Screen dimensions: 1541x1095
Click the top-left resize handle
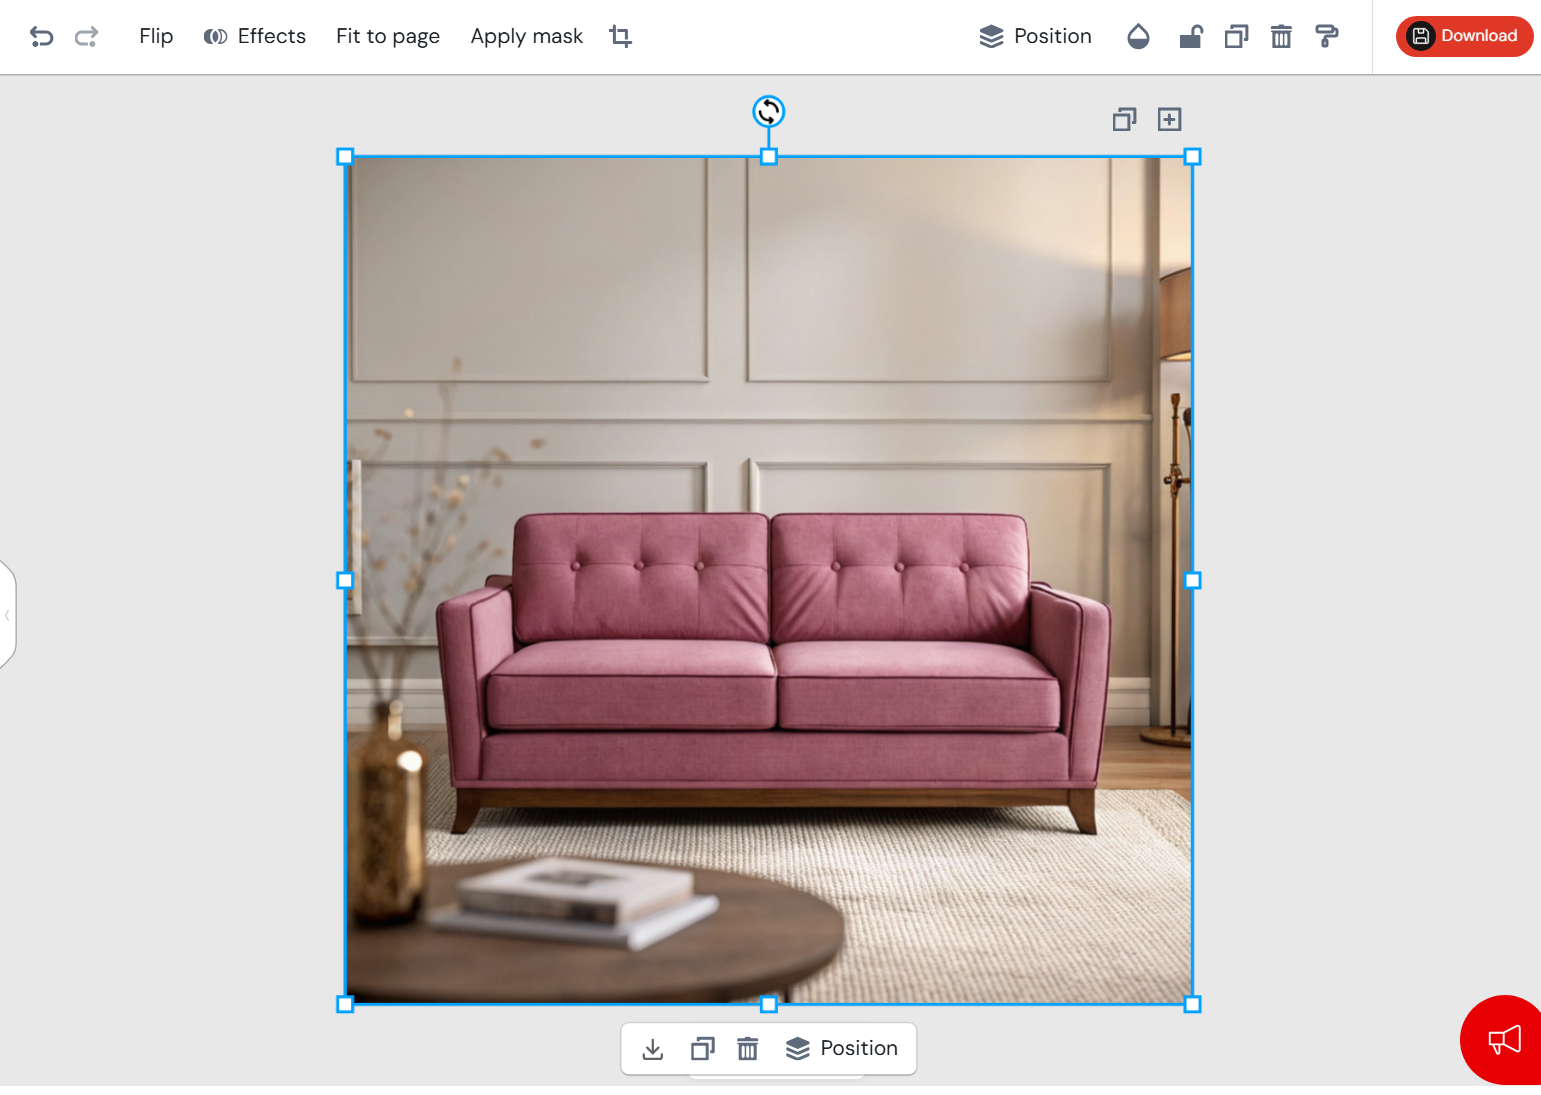[345, 157]
